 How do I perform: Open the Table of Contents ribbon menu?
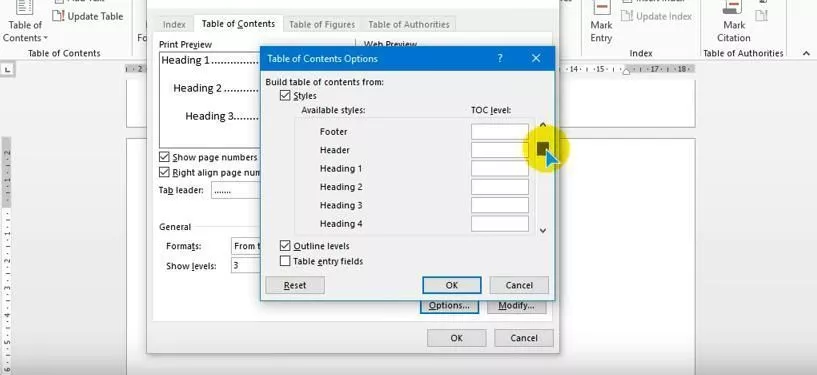[24, 22]
